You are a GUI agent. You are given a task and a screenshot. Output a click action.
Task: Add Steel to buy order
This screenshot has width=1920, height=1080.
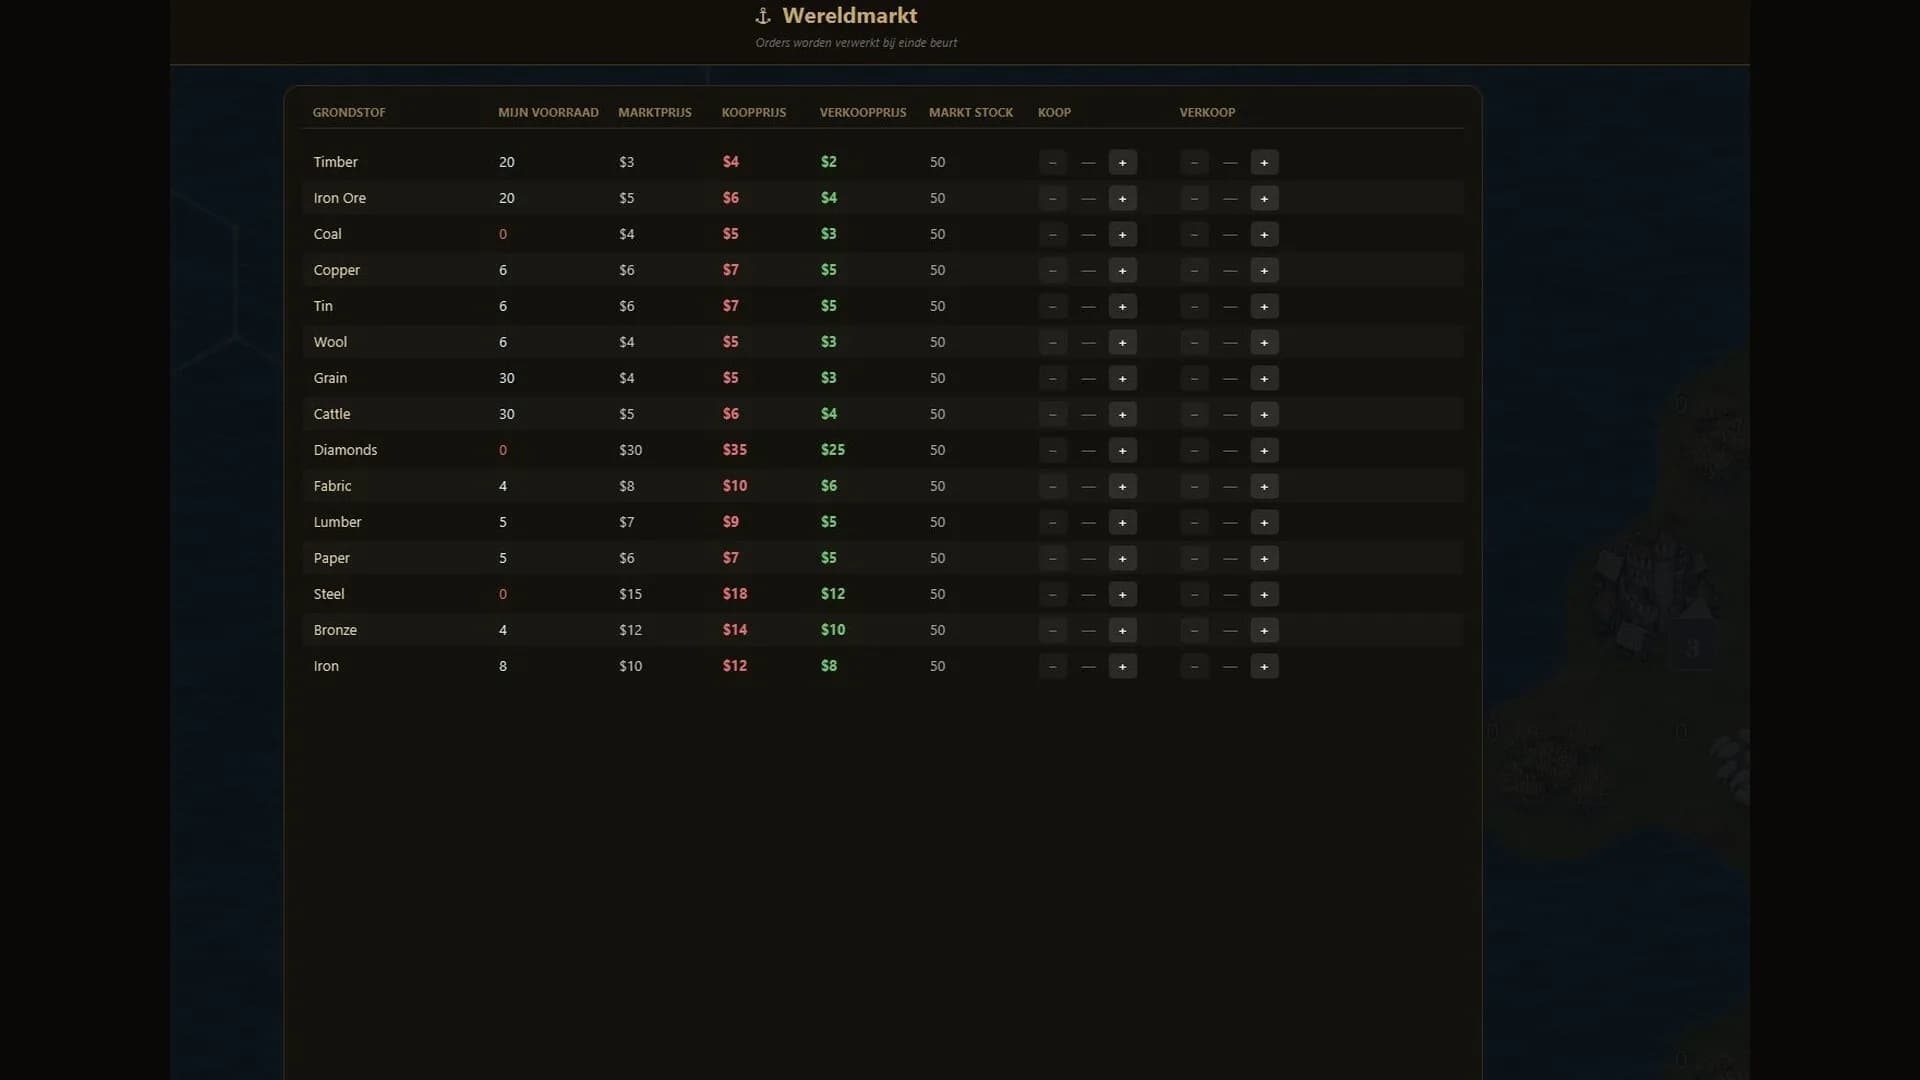[x=1122, y=594]
